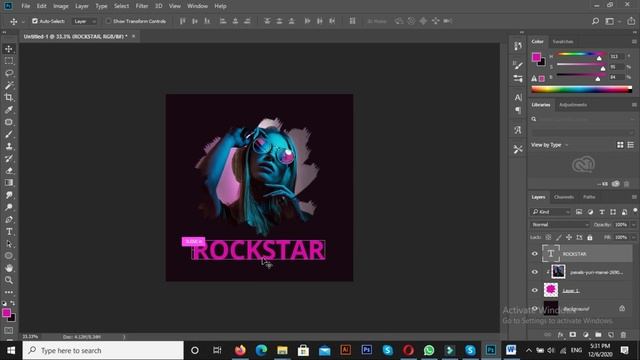Screen dimensions: 640x360
Task: Open Layers panel options menu
Action: point(634,197)
